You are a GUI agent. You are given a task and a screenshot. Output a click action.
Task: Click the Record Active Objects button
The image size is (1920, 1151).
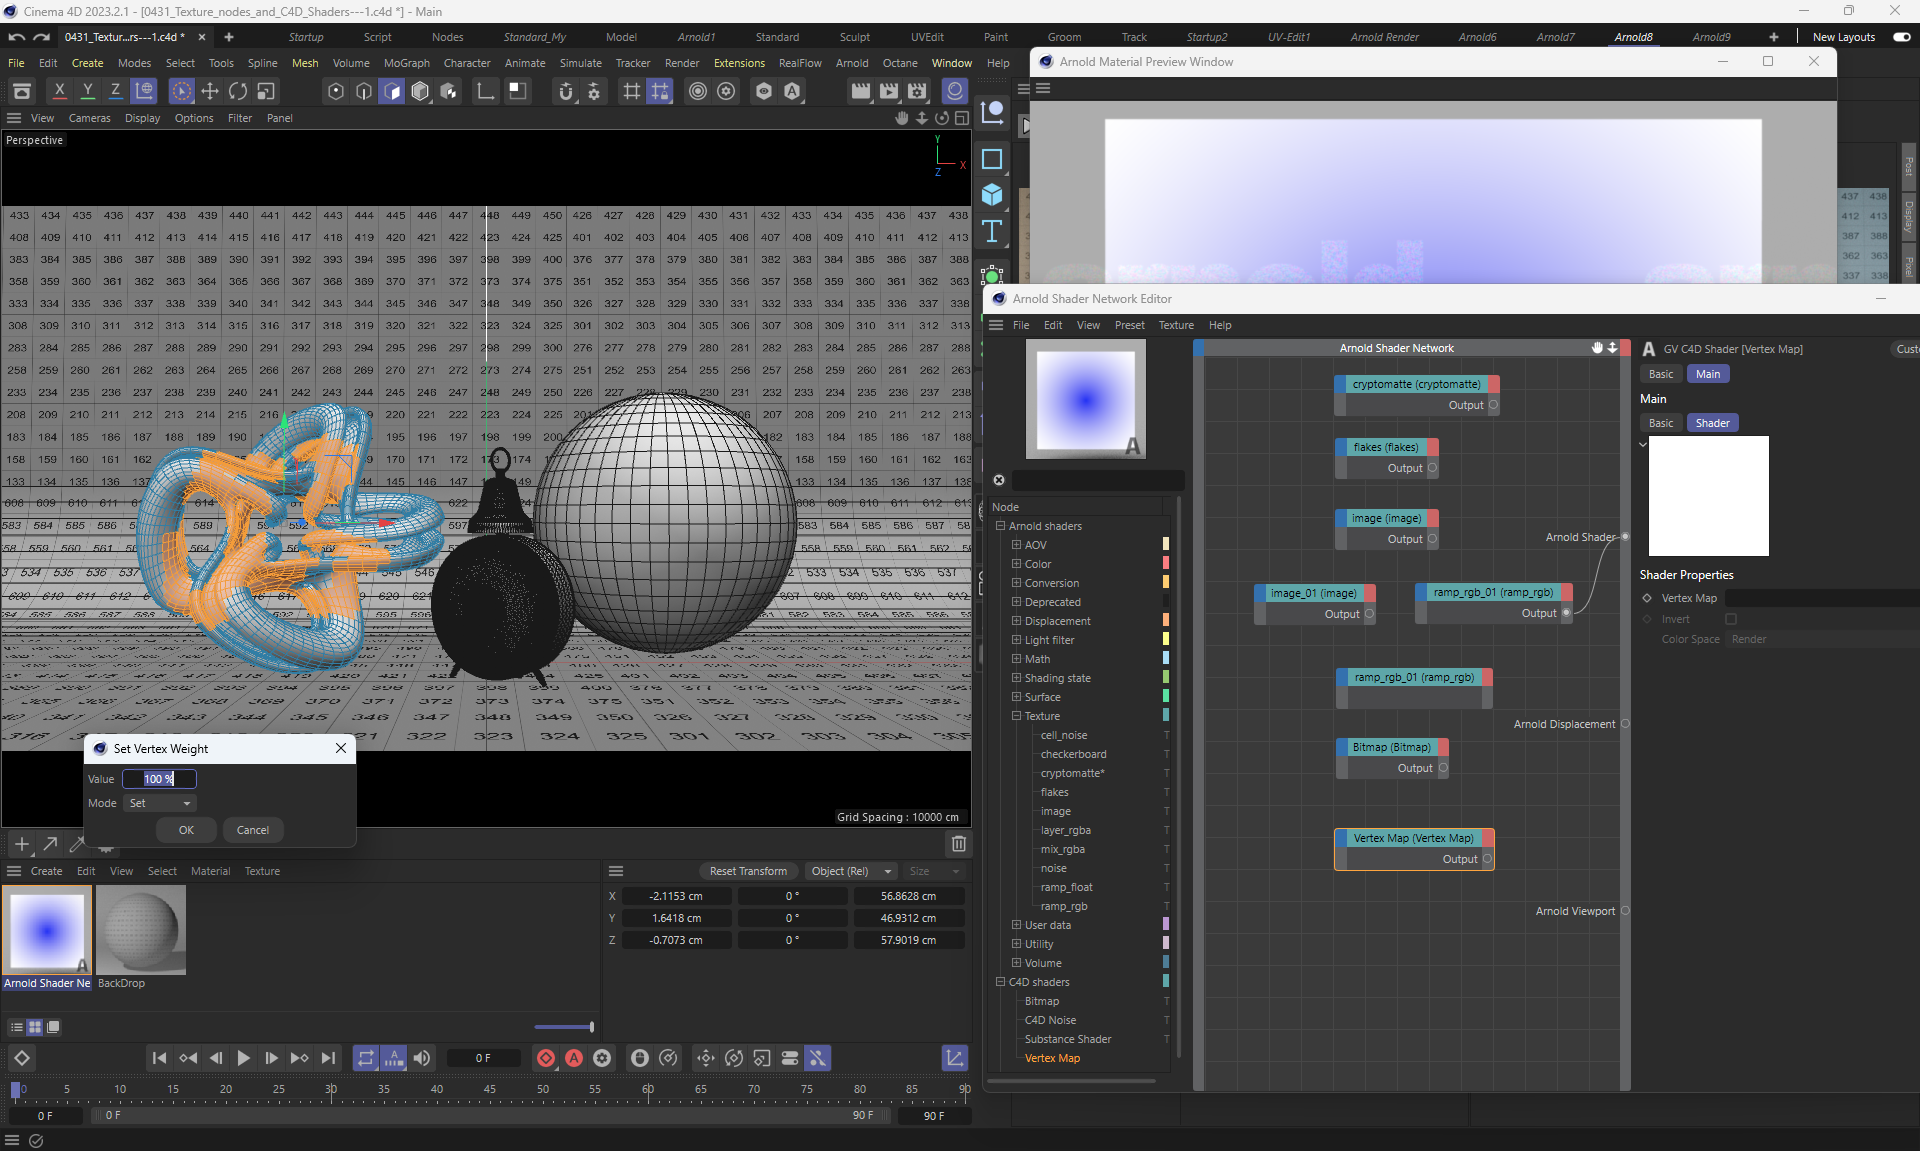(546, 1058)
